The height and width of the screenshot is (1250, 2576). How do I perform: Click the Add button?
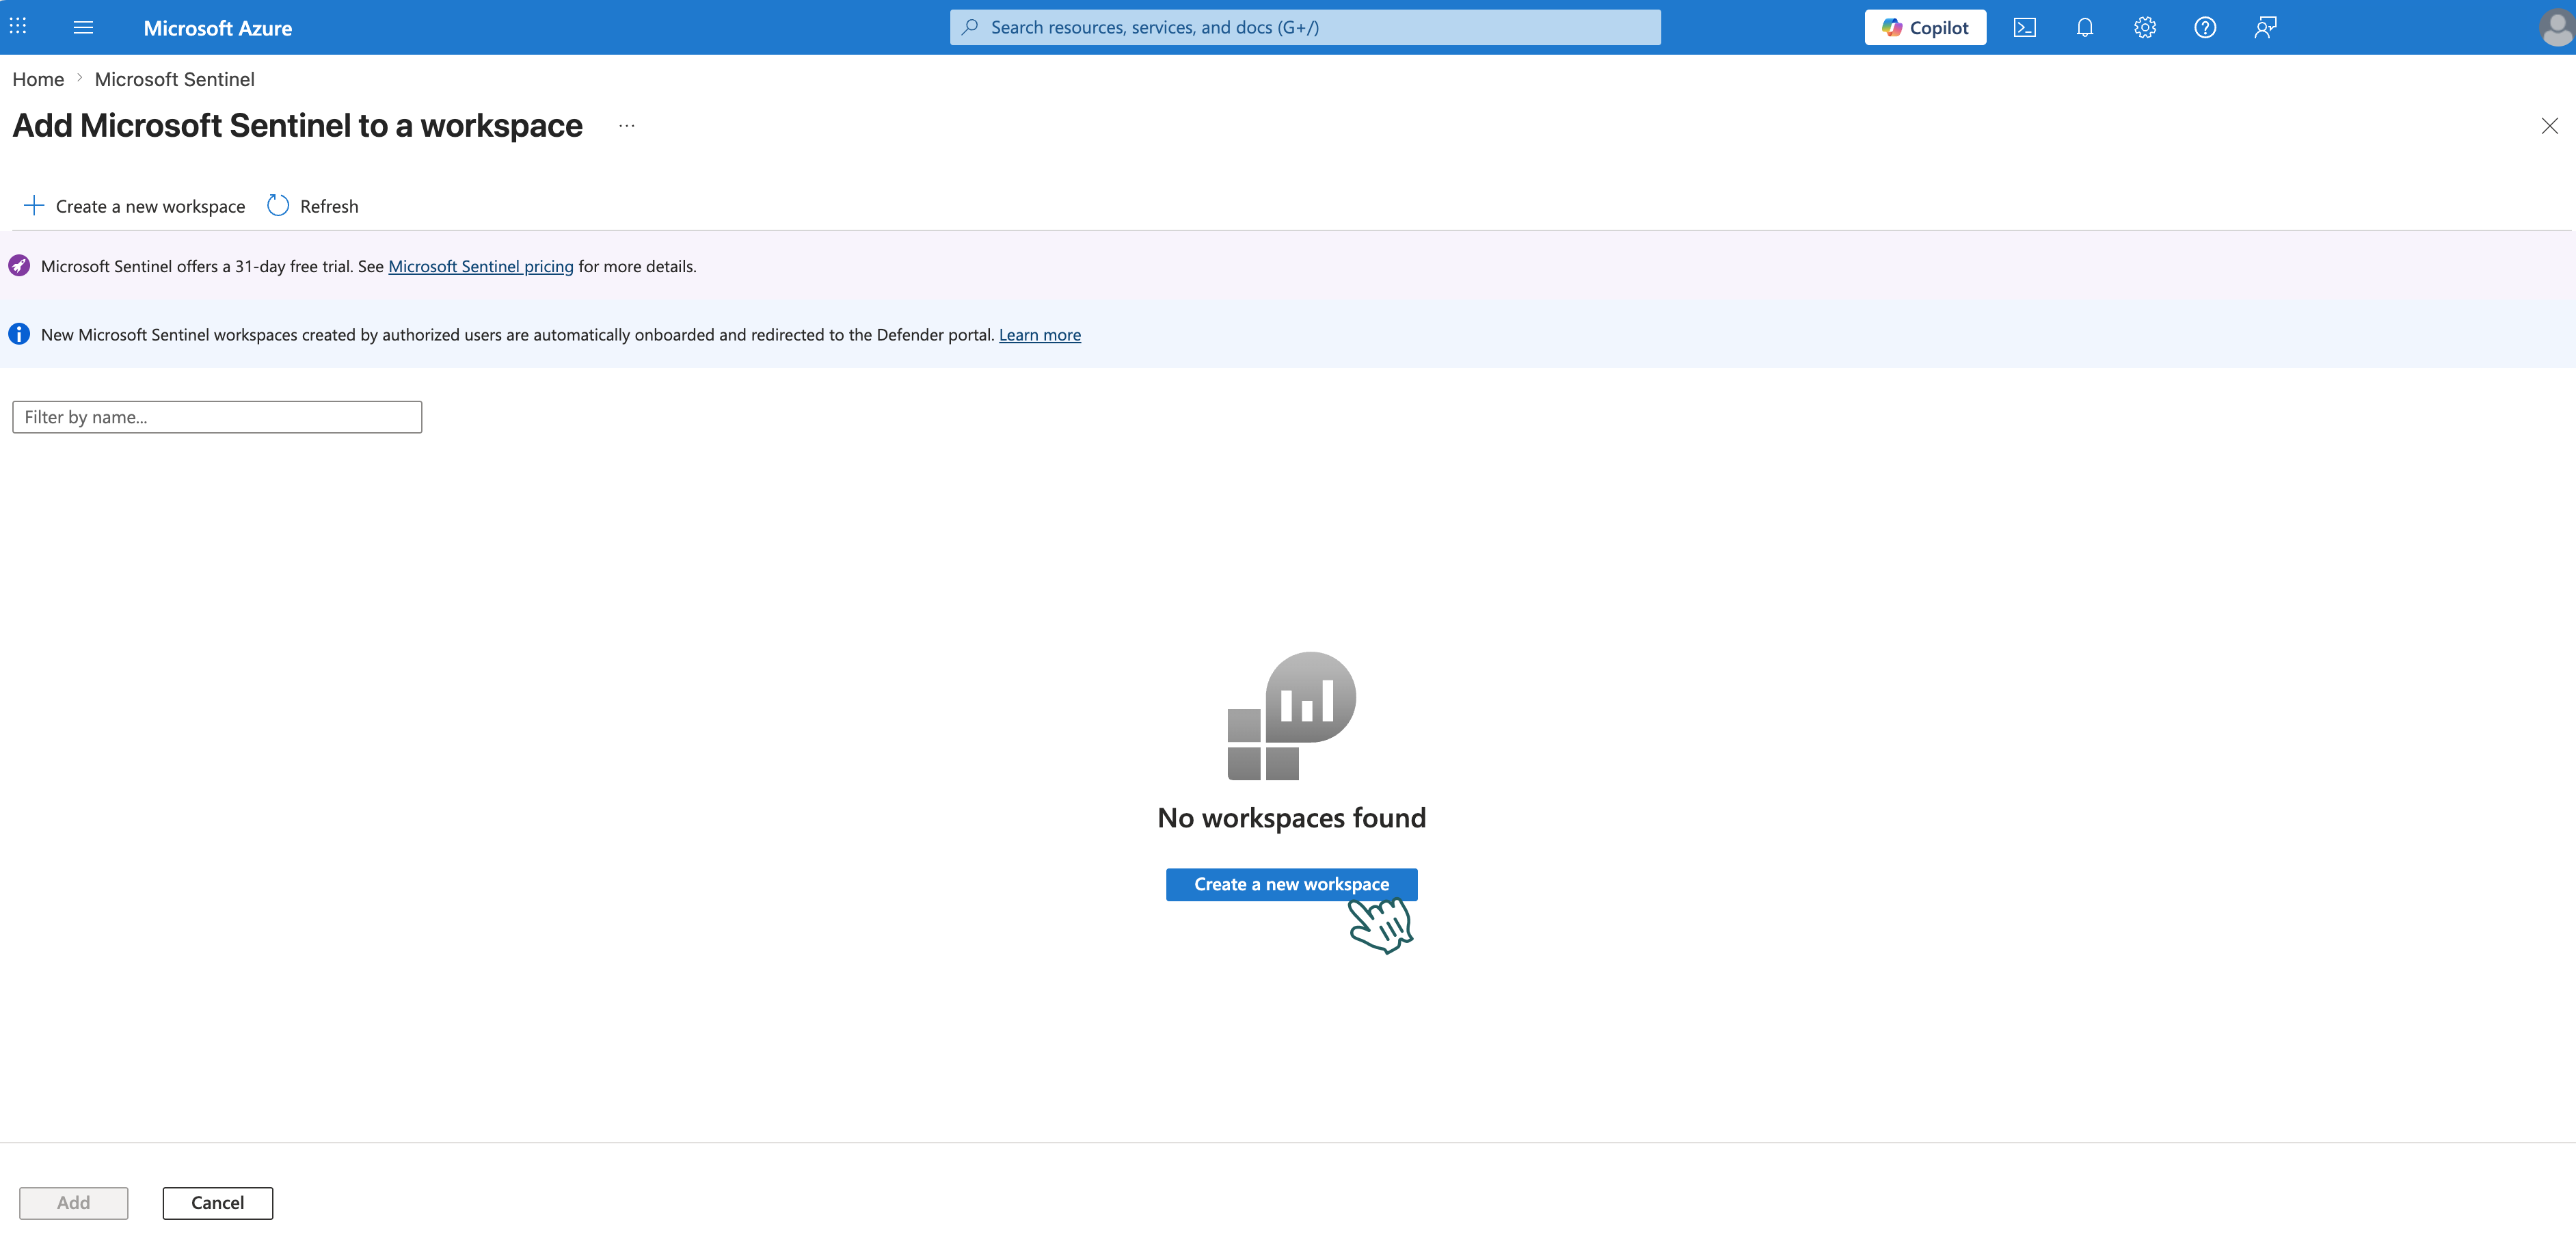click(x=73, y=1203)
